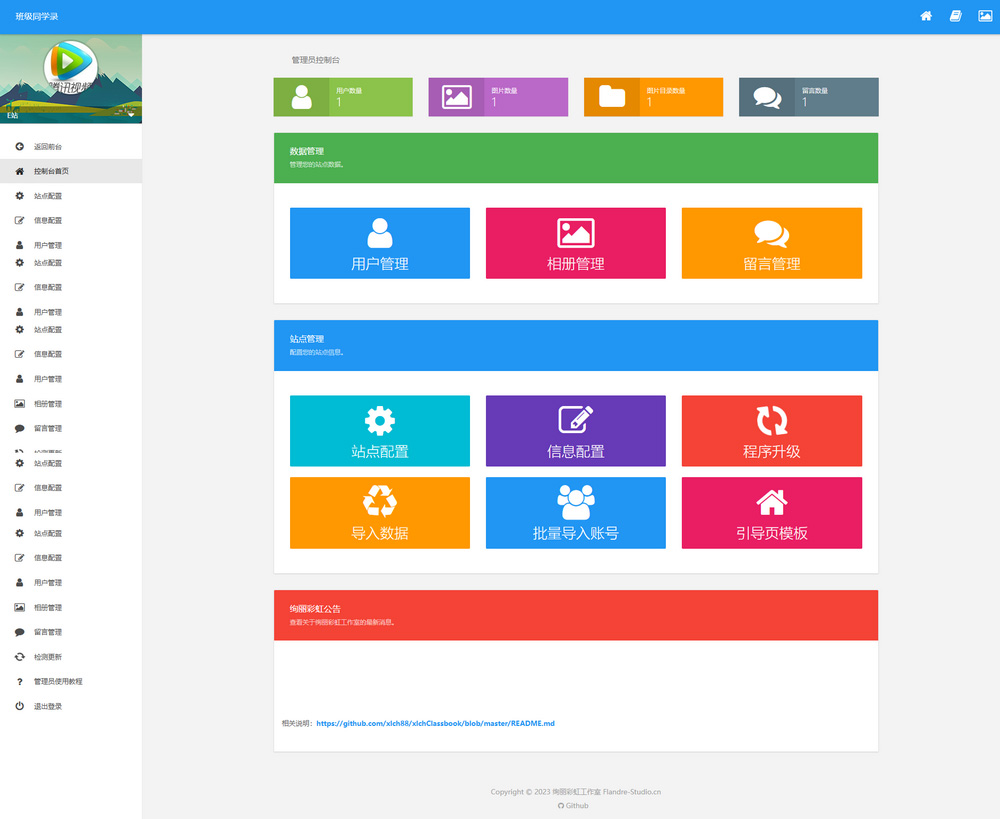Viewport: 1000px width, 819px height.
Task: Click the home icon in top navbar
Action: 926,16
